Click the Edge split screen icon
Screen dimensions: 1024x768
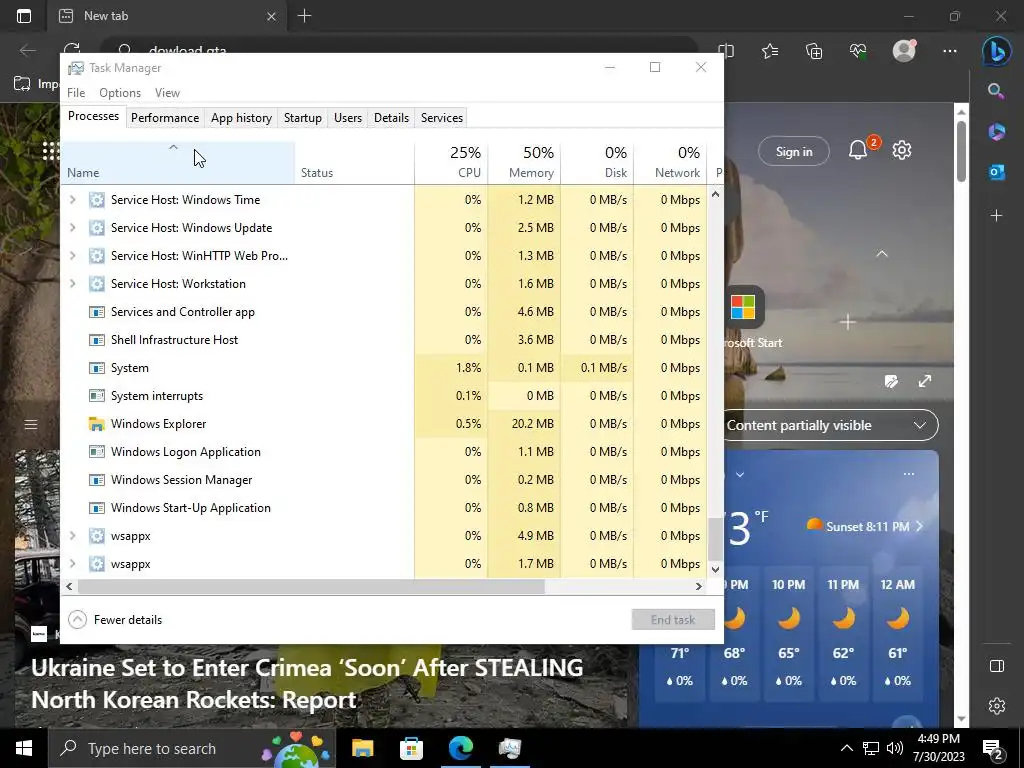(726, 51)
